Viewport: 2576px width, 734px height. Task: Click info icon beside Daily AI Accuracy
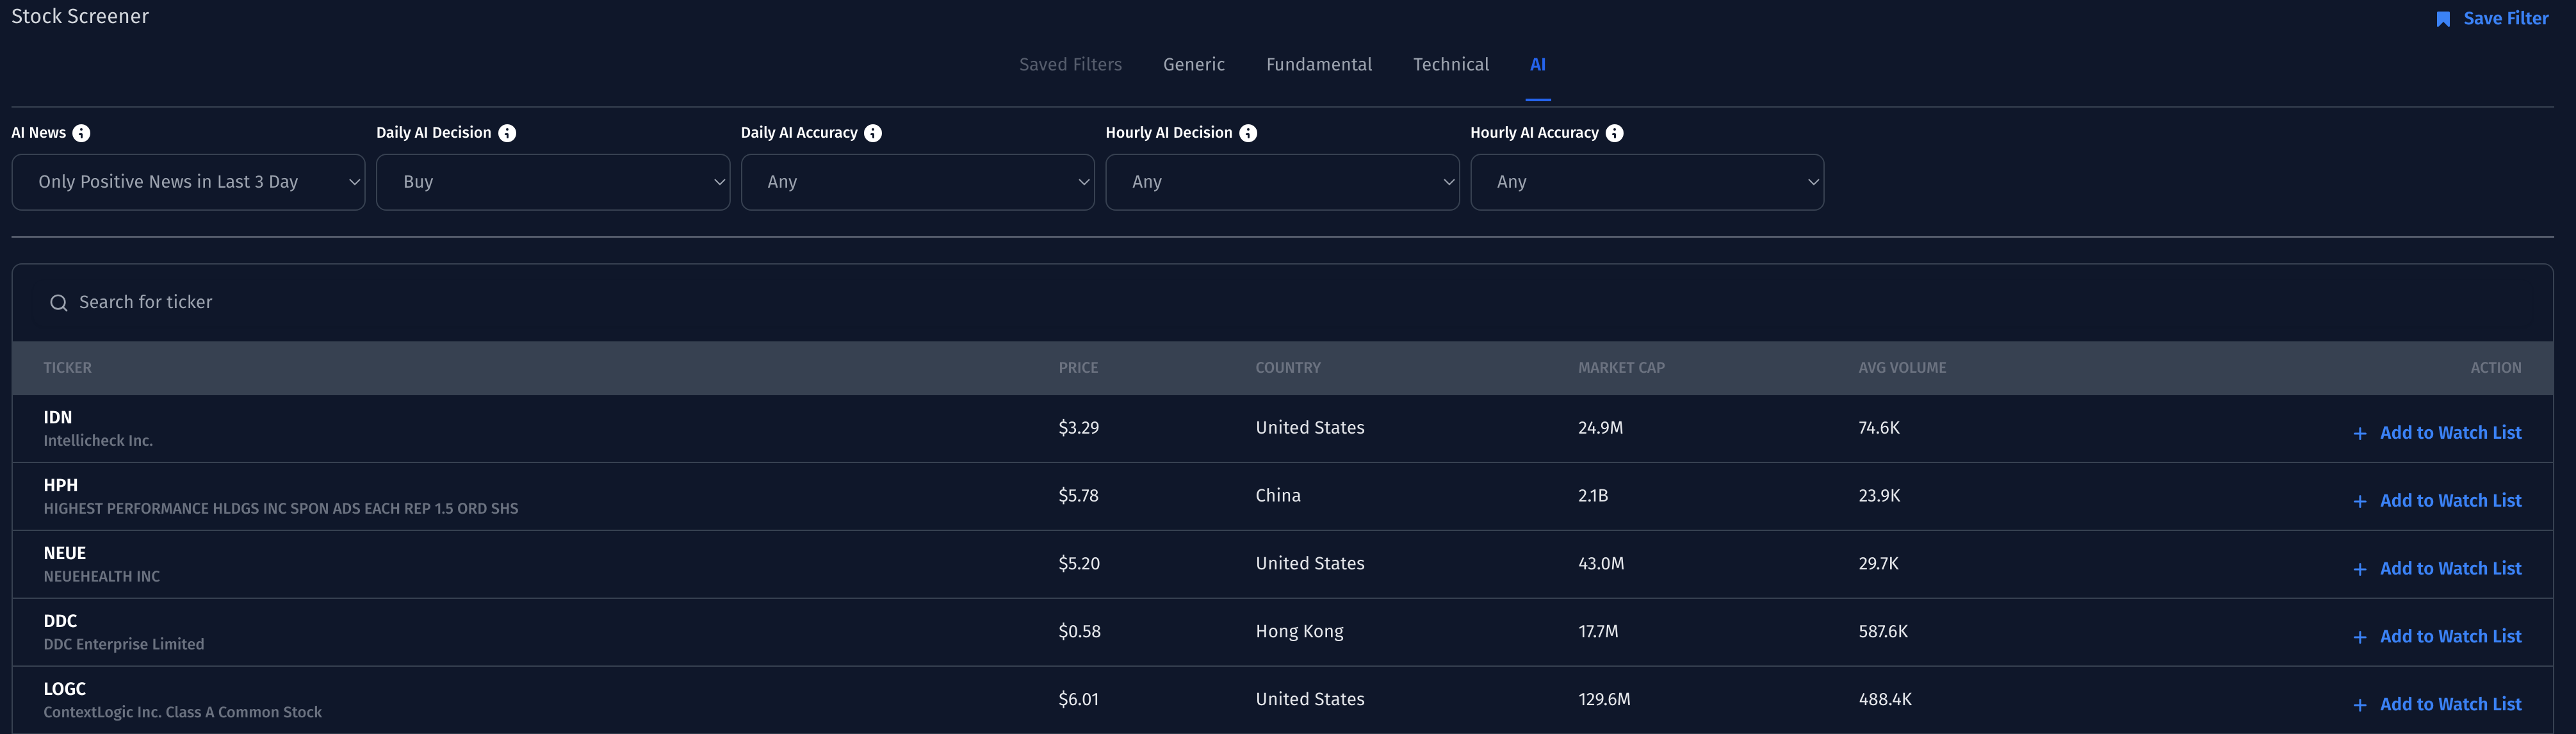873,133
